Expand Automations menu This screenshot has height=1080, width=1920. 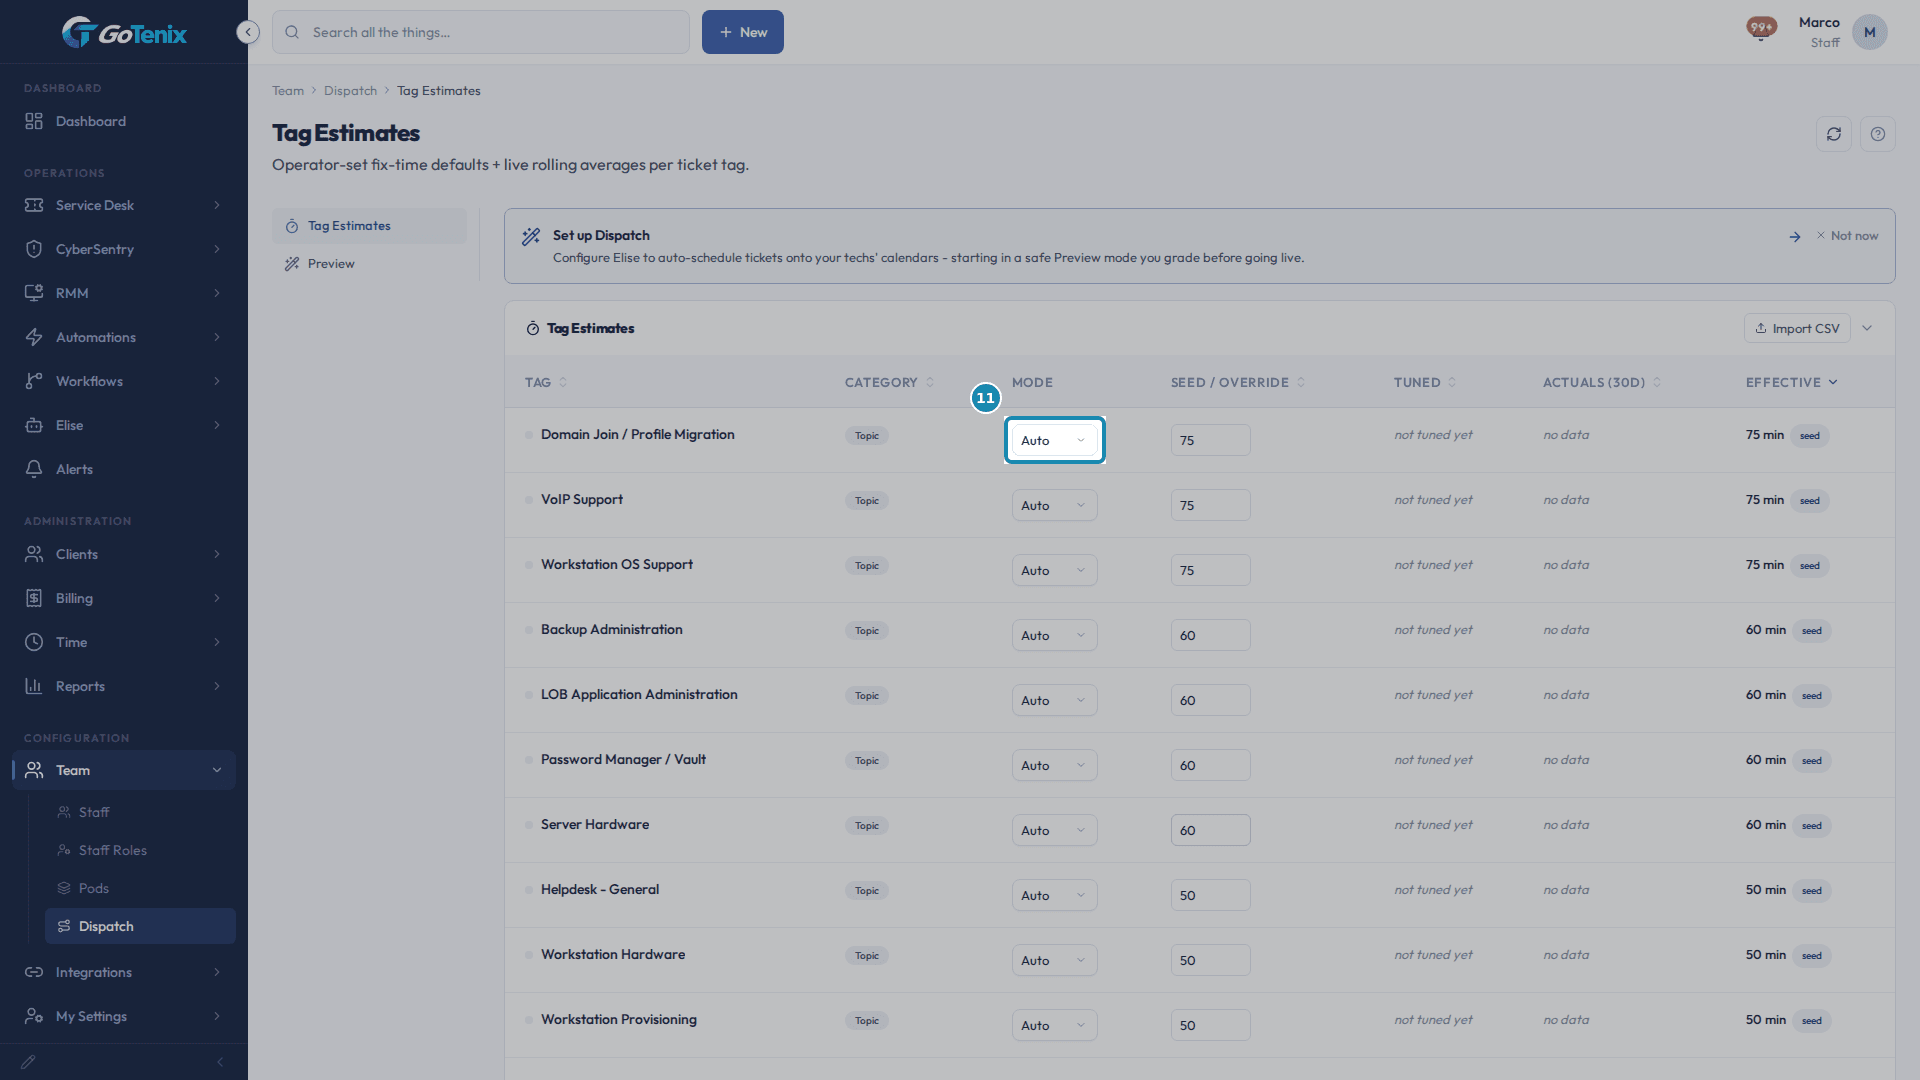tap(124, 337)
